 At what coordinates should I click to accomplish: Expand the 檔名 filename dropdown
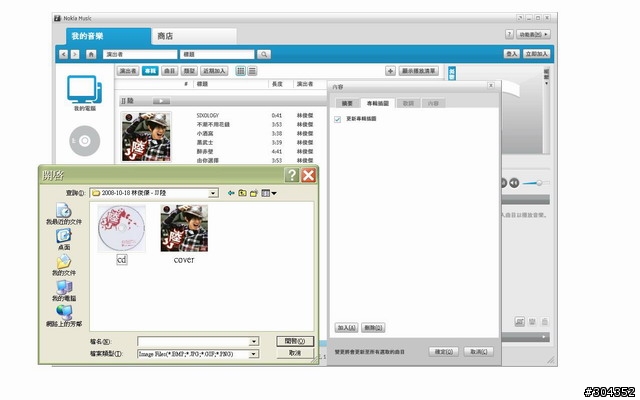pos(254,341)
